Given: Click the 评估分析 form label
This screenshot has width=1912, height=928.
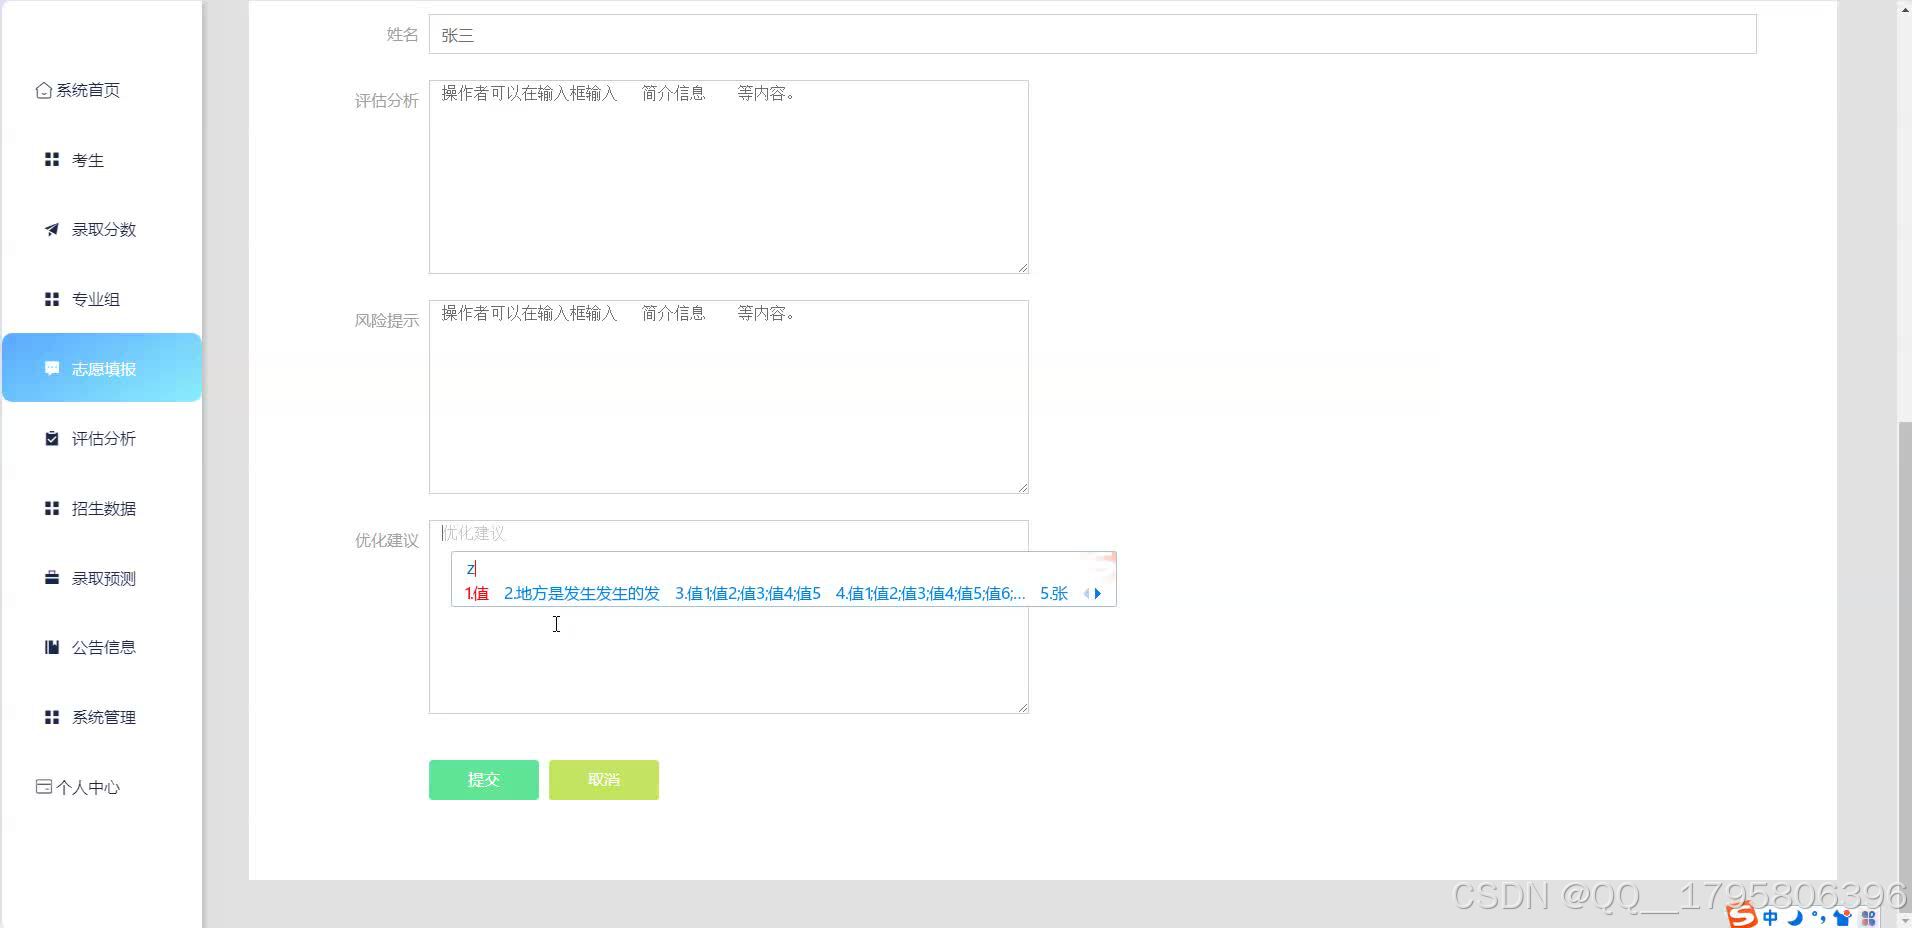Looking at the screenshot, I should click(x=387, y=101).
